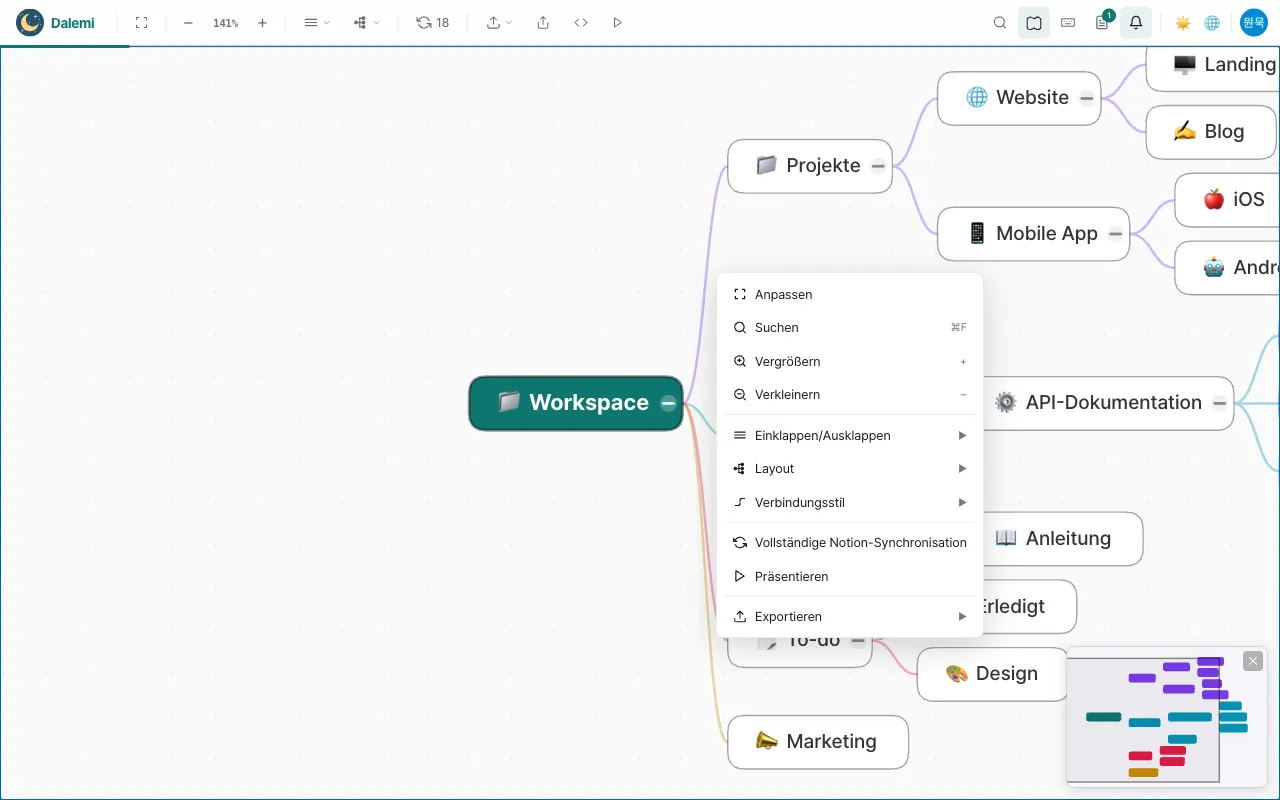Click the share upload icon

pos(543,22)
